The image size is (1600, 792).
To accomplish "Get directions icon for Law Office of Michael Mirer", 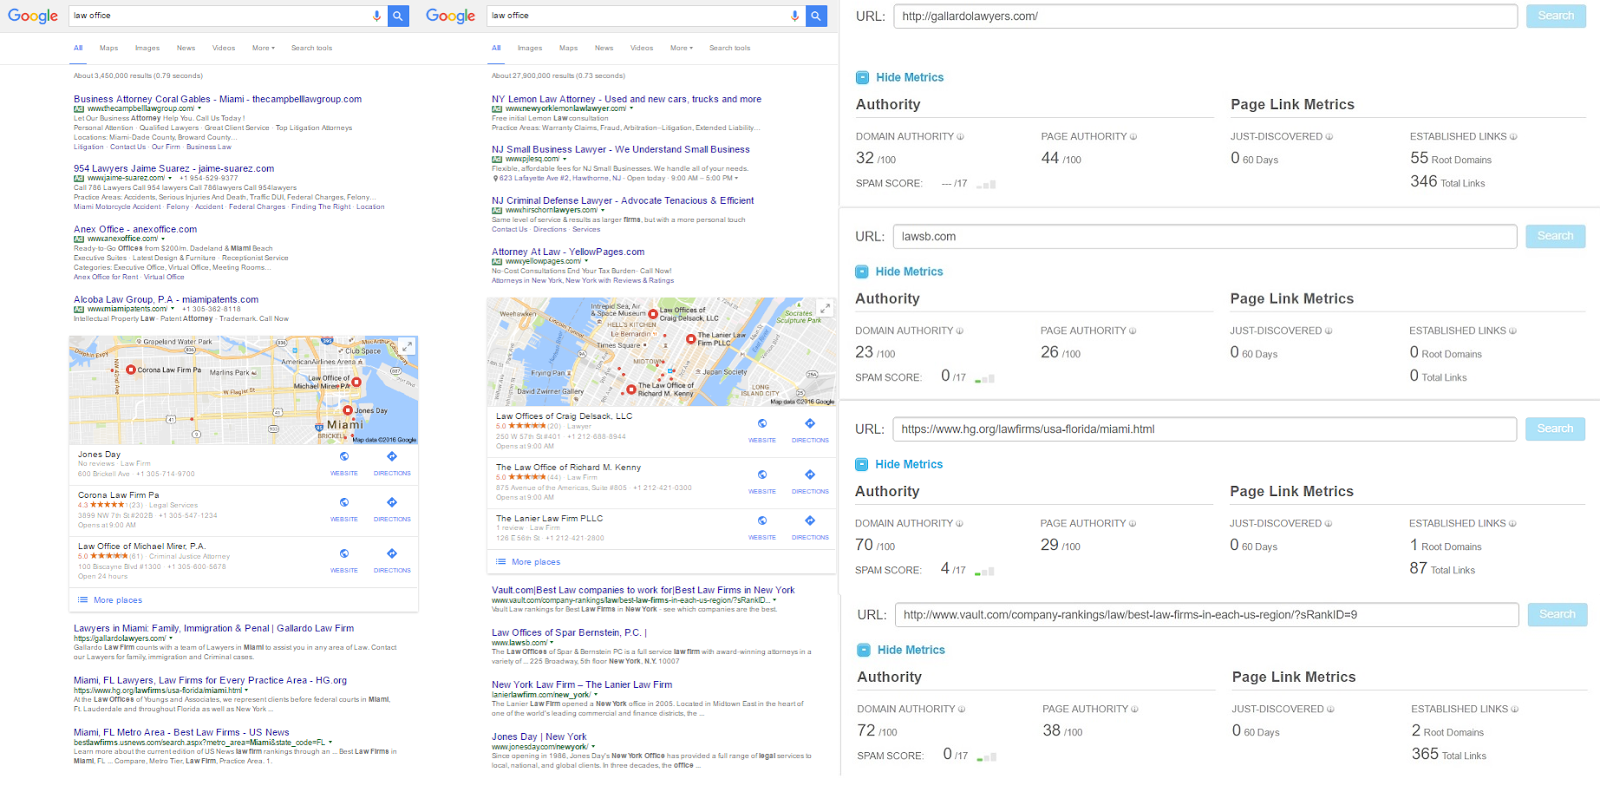I will coord(392,554).
